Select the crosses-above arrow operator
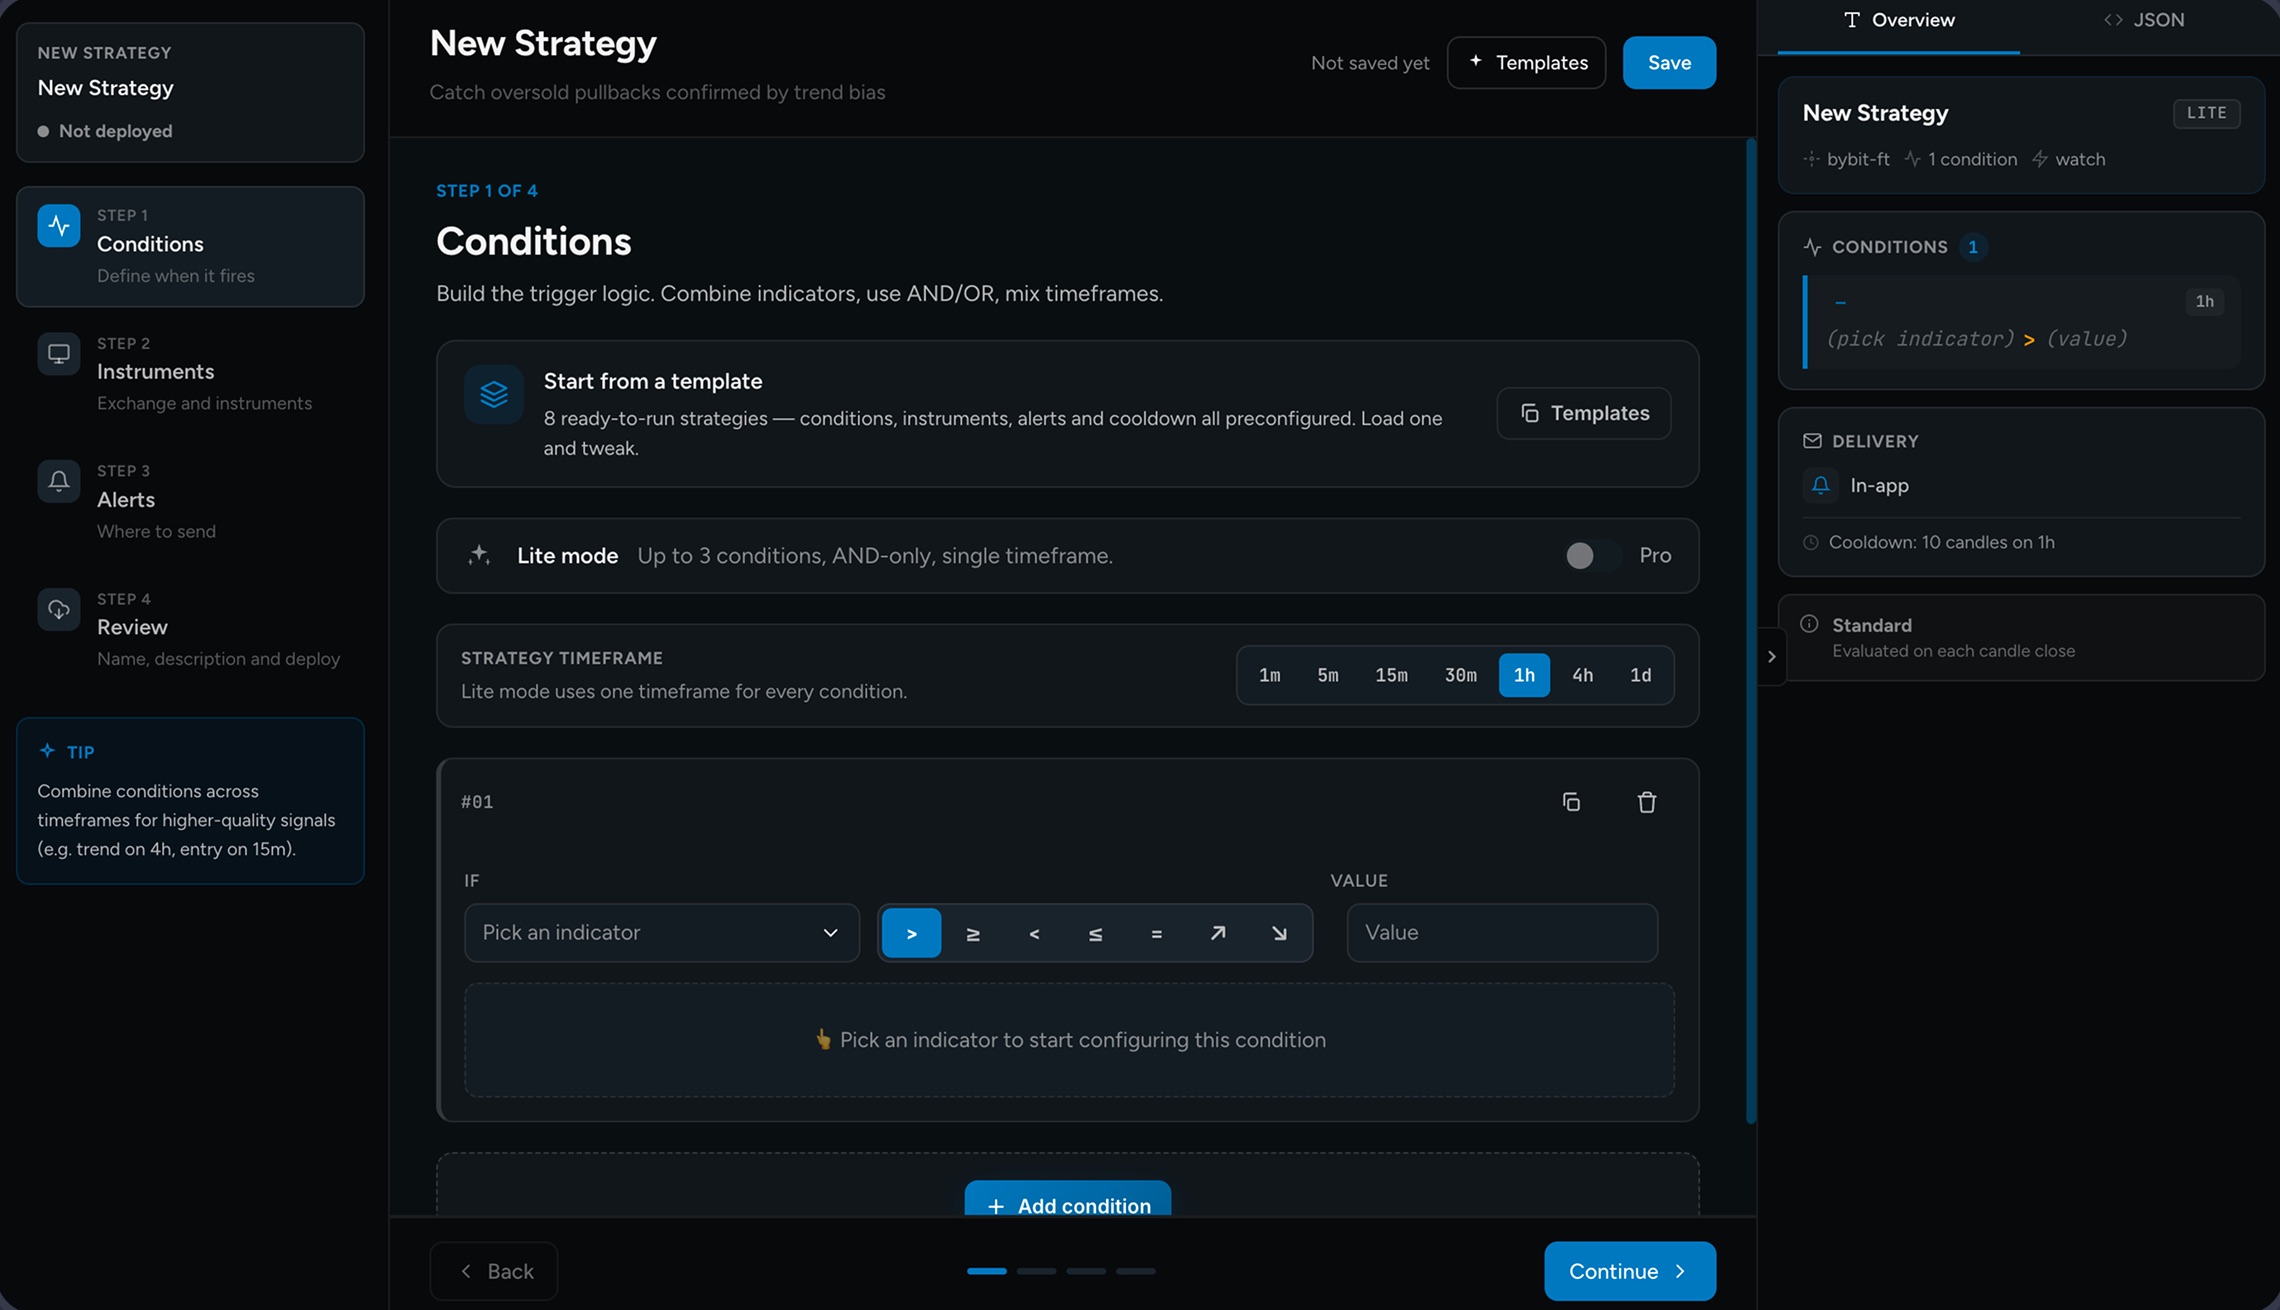The image size is (2280, 1310). (1218, 933)
